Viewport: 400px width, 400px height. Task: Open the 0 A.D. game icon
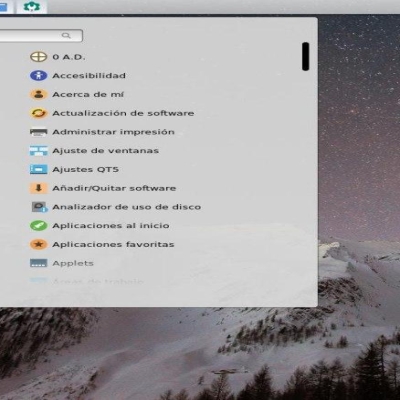[x=39, y=57]
